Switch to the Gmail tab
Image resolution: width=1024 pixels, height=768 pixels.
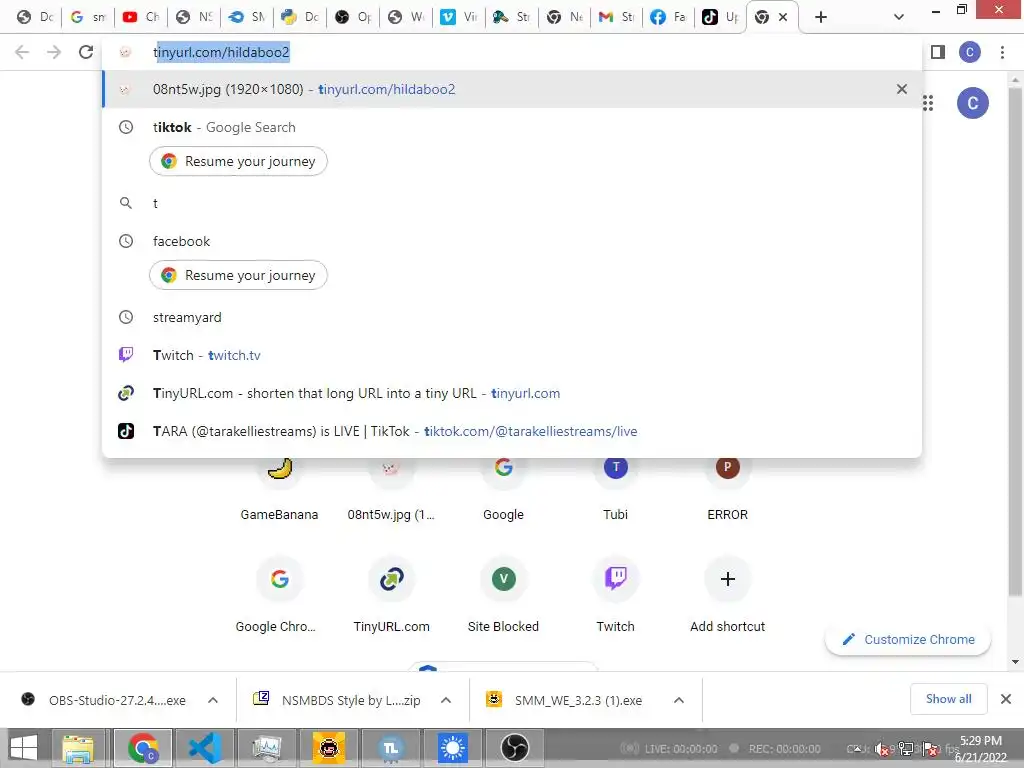(x=616, y=17)
